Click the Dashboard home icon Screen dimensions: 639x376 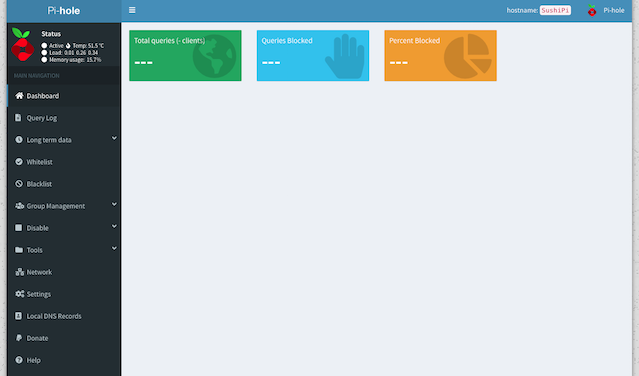tap(19, 96)
